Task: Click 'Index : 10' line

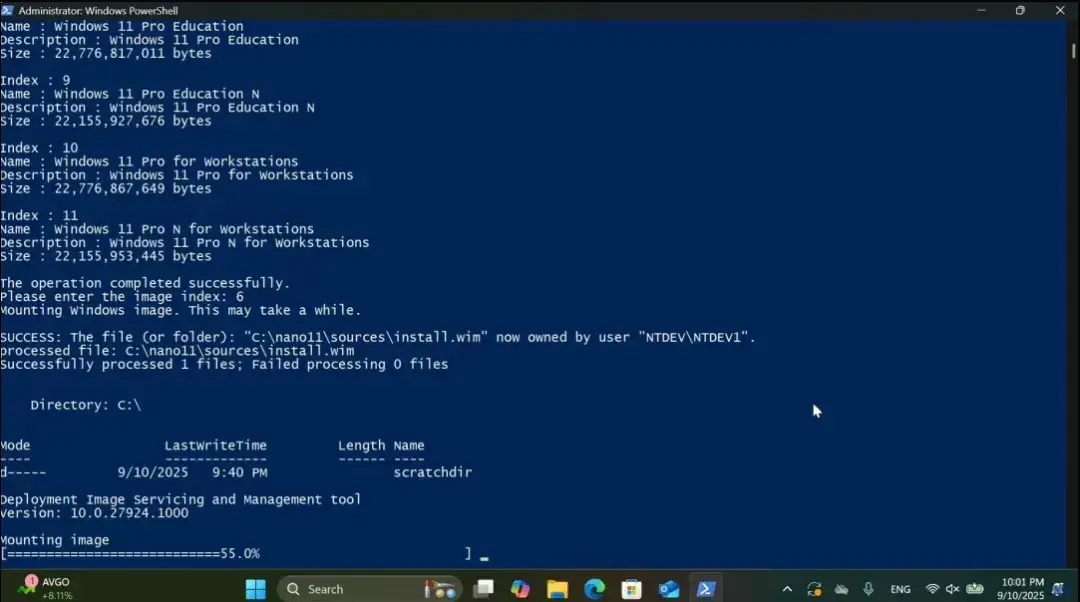Action: click(39, 147)
